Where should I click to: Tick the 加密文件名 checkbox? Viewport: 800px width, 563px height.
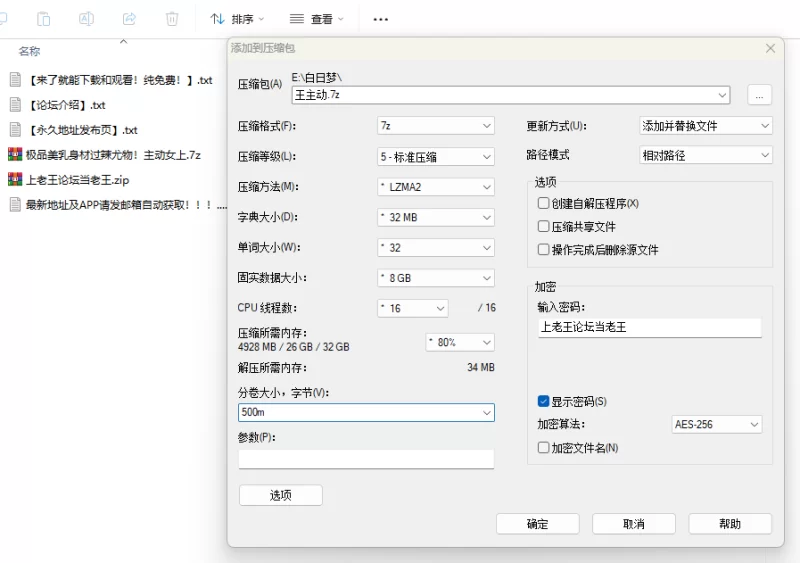click(544, 448)
